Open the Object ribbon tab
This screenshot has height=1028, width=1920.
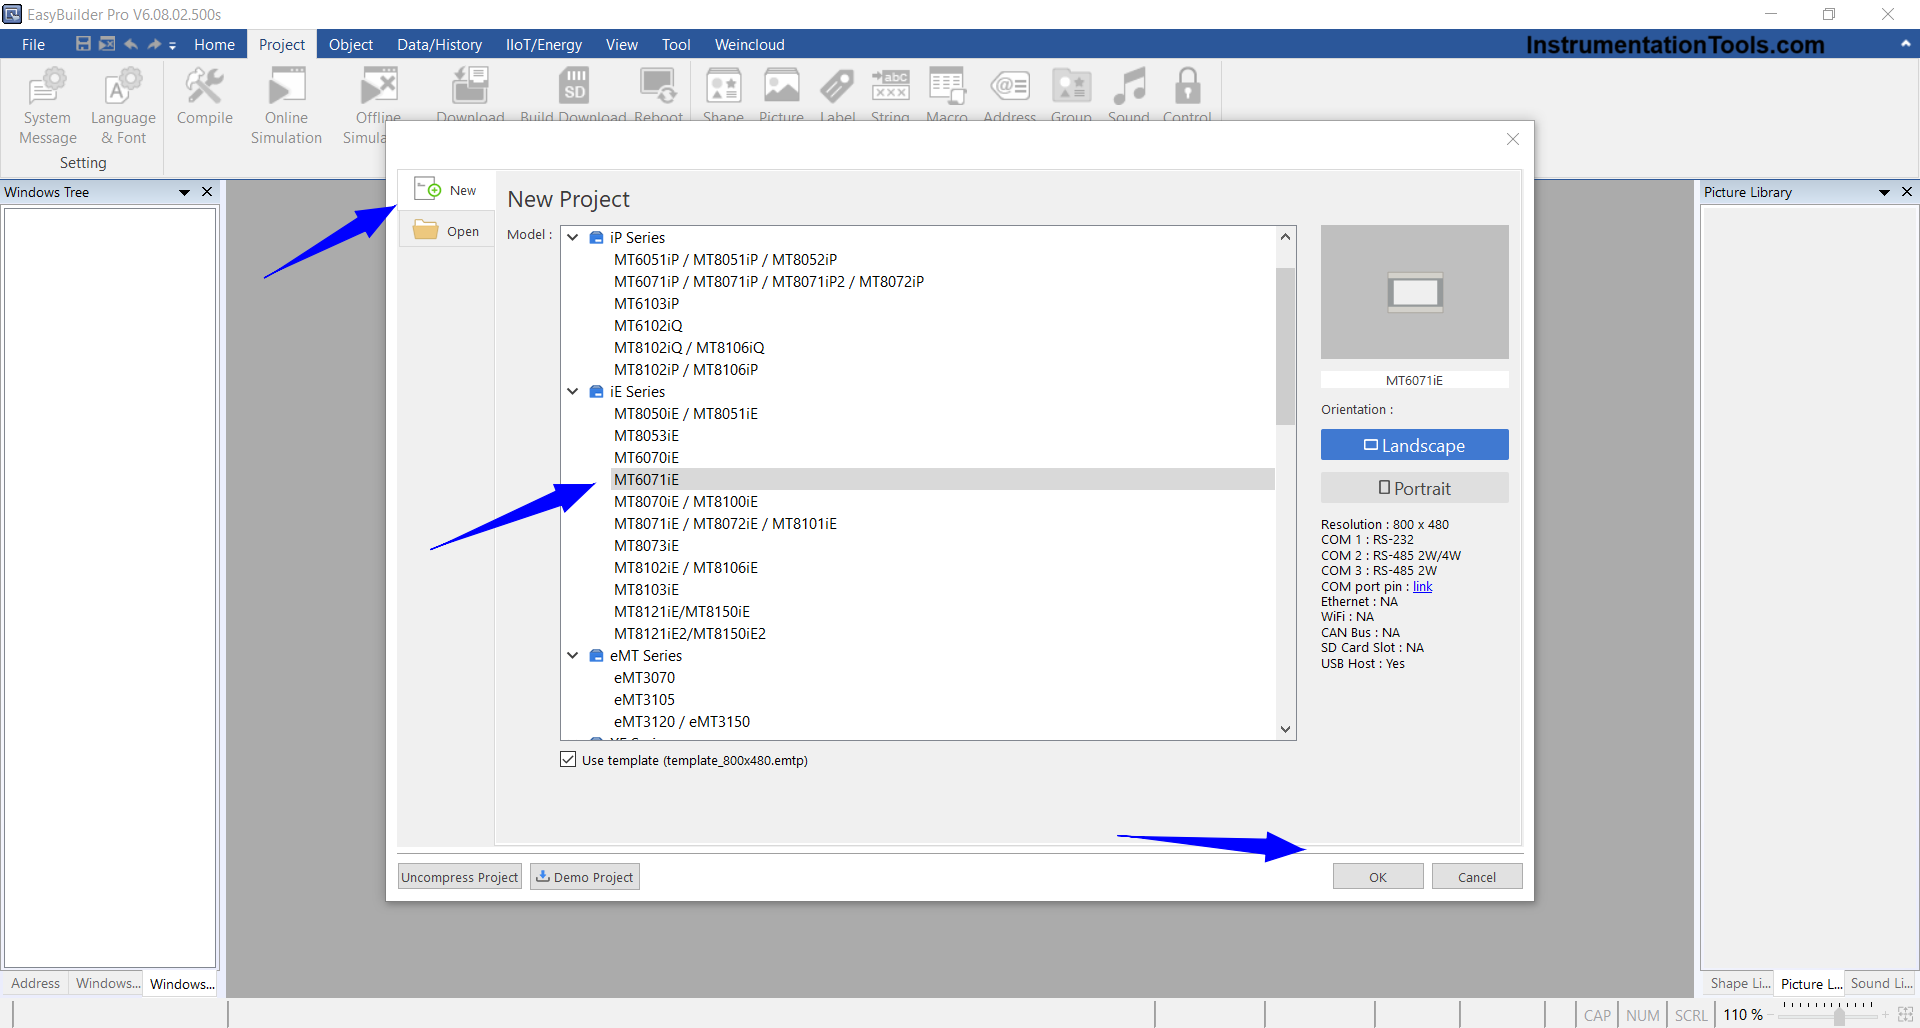click(350, 45)
